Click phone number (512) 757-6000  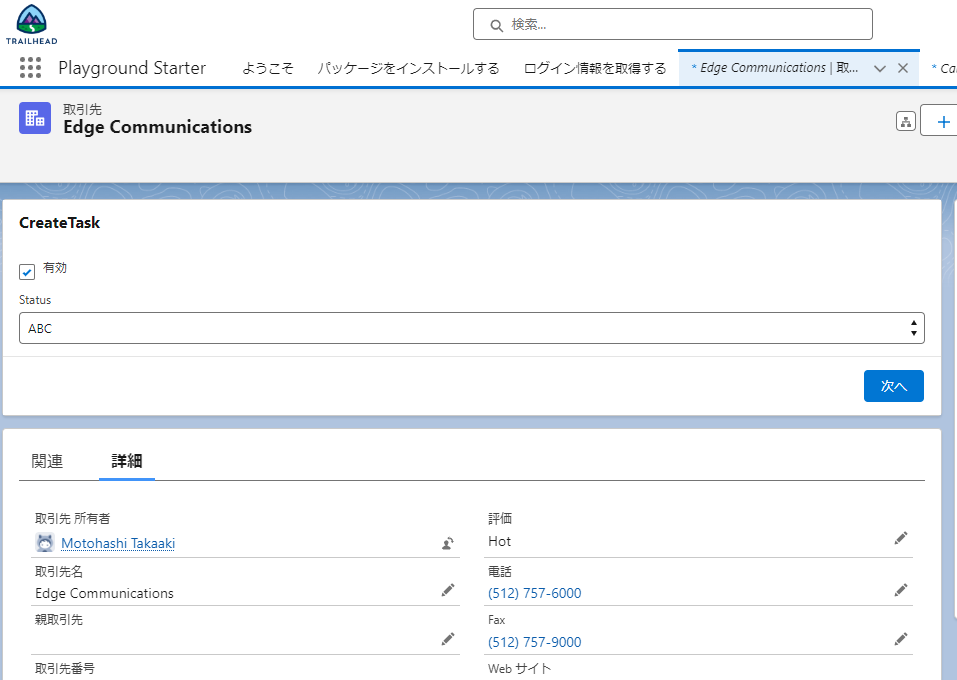(535, 593)
